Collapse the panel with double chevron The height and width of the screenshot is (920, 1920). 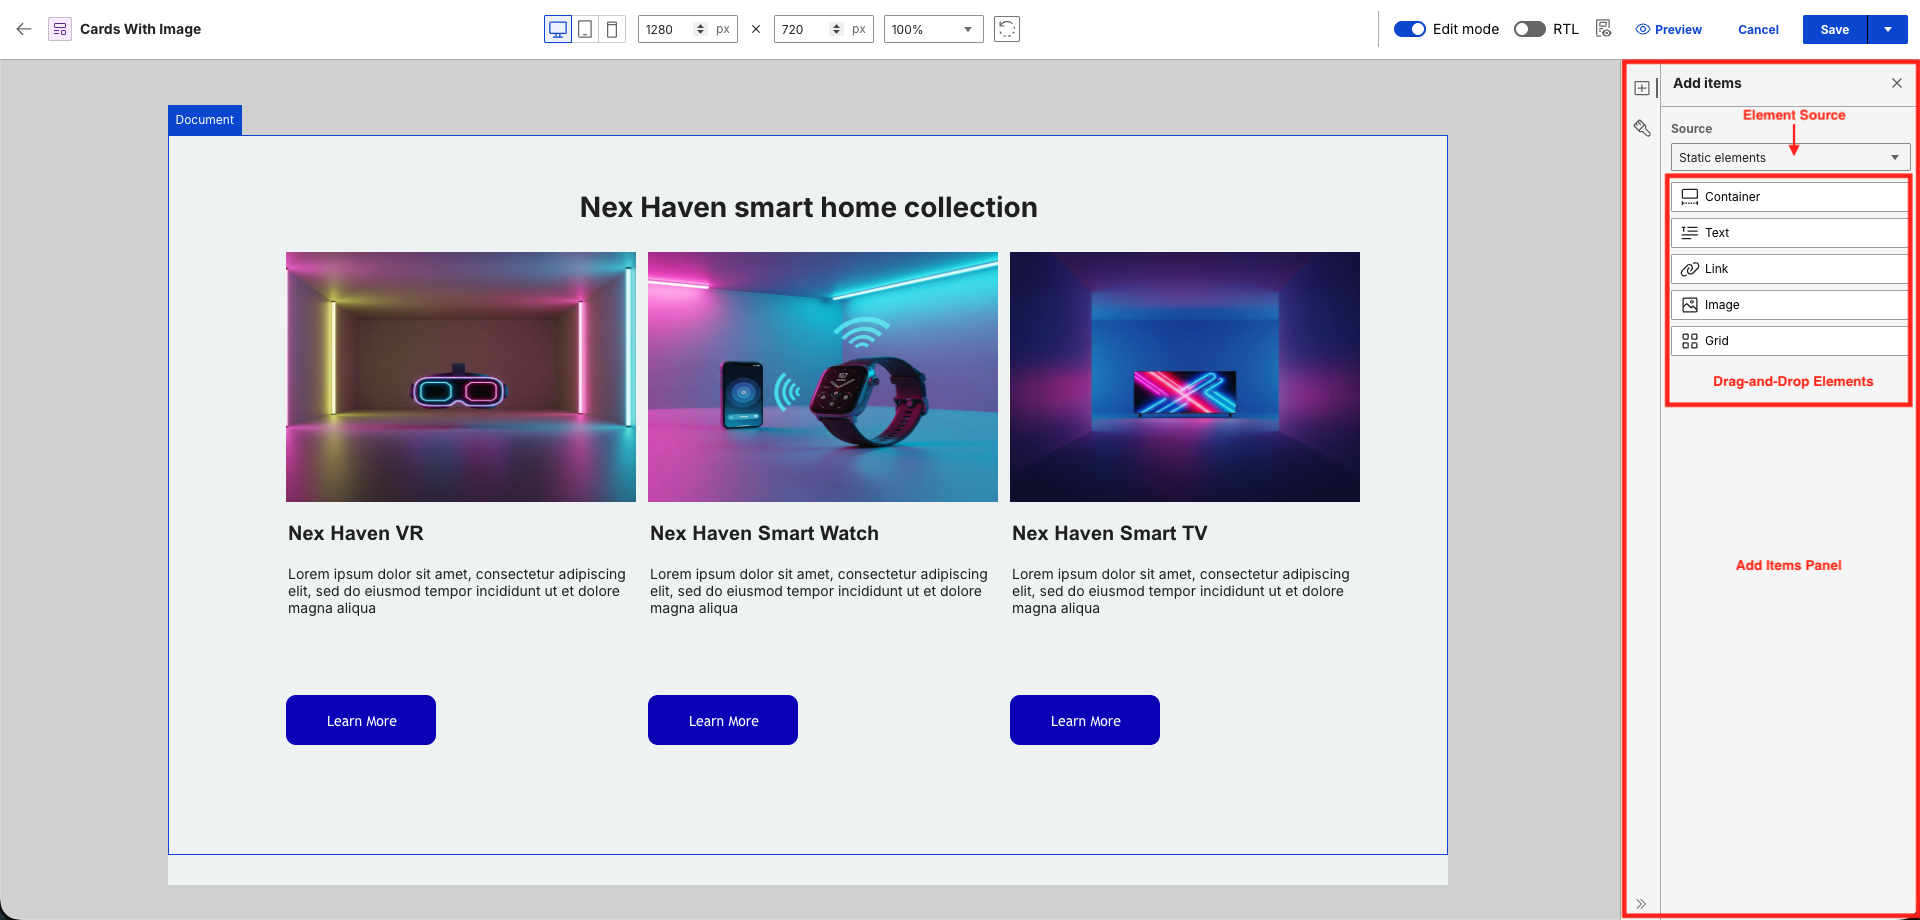tap(1641, 904)
